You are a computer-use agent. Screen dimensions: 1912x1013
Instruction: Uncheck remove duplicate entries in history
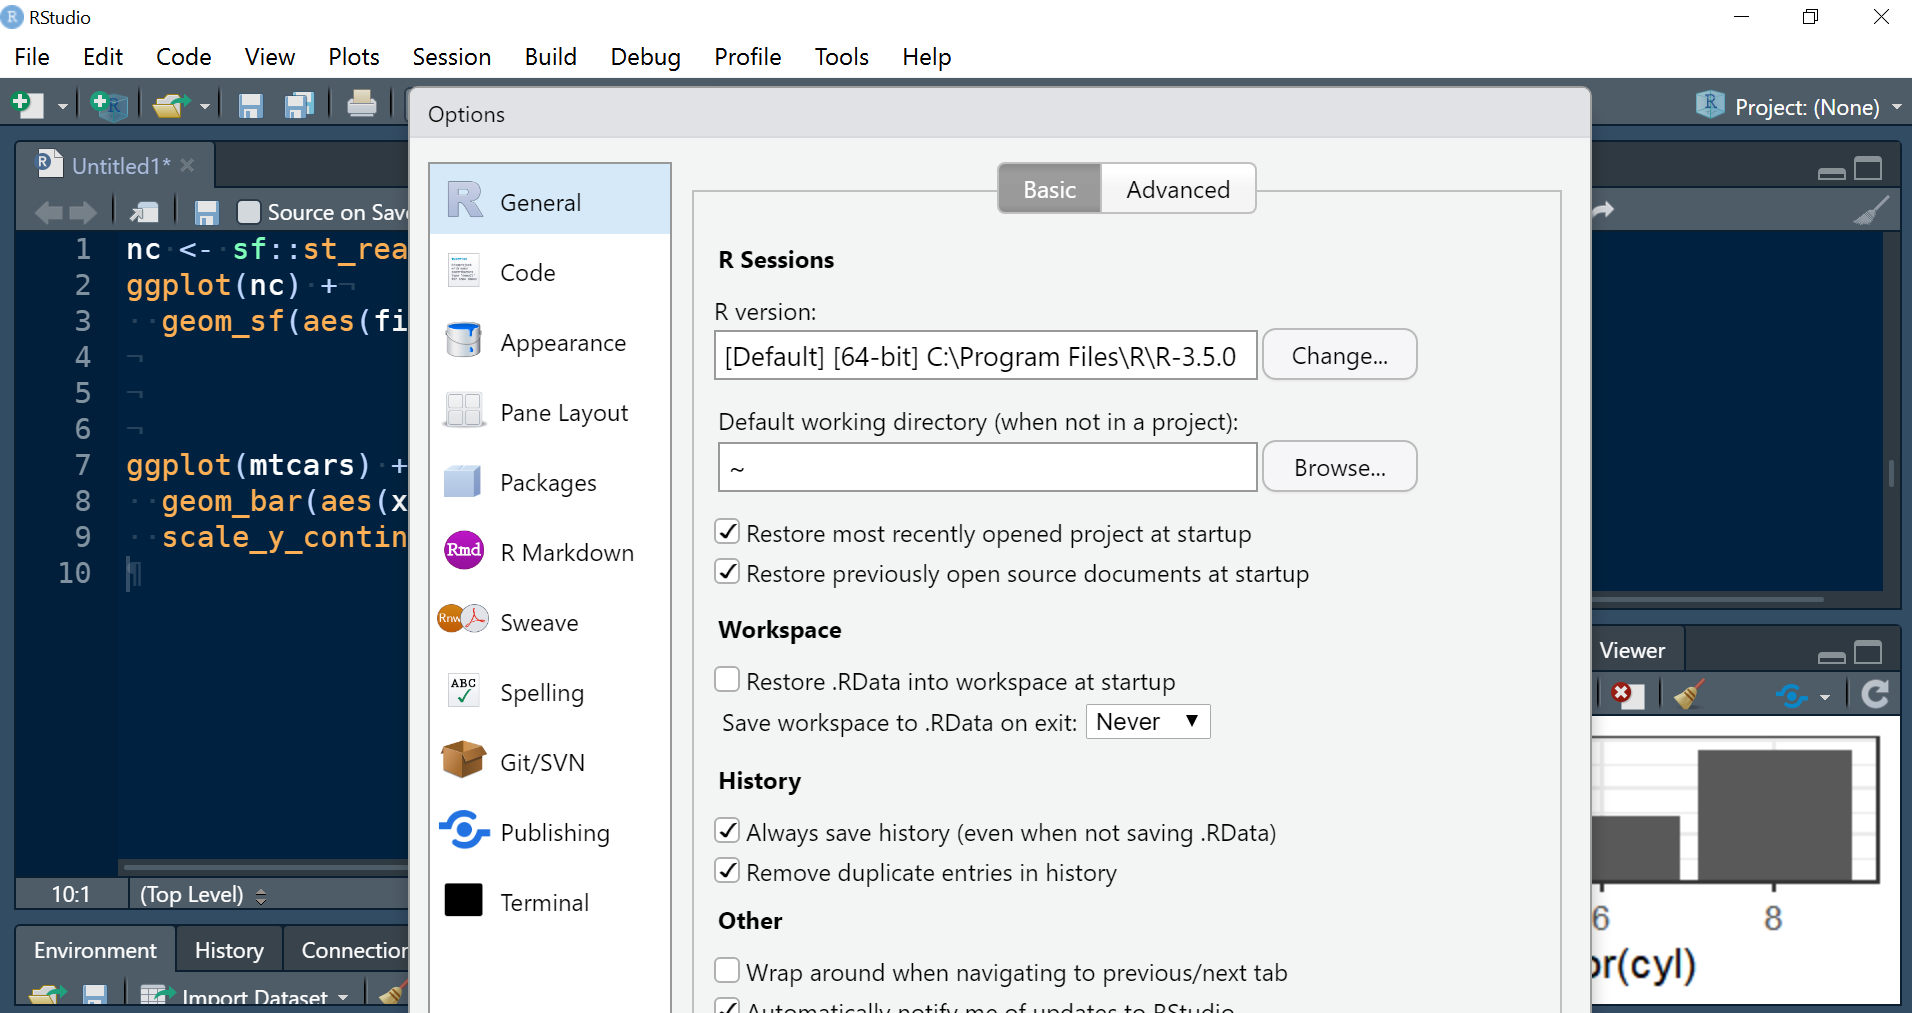[x=727, y=870]
